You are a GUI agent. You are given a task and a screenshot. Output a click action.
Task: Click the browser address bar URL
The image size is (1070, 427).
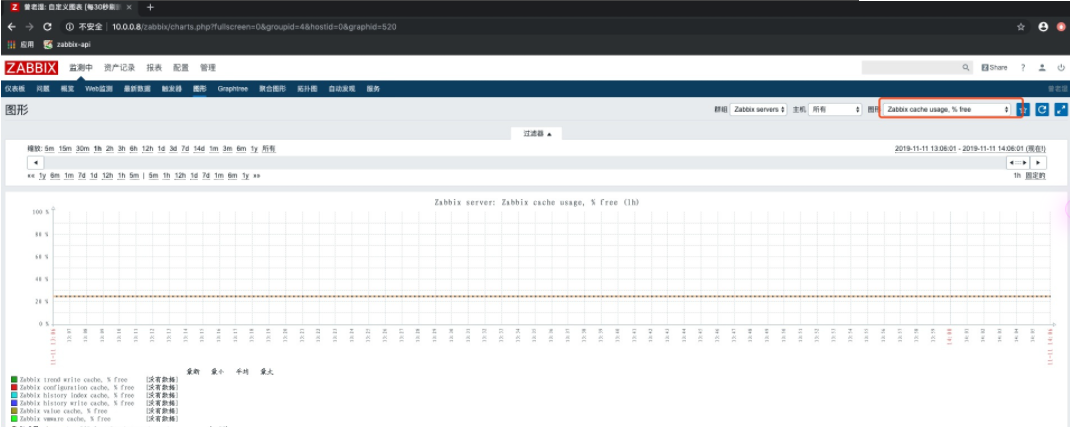(254, 27)
